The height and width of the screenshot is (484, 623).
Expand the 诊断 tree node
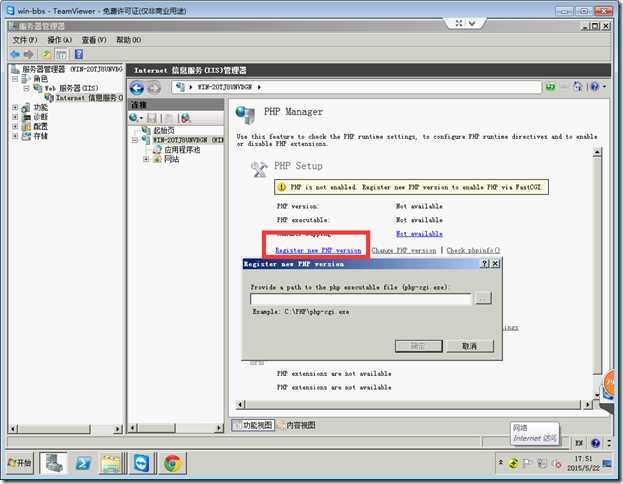pyautogui.click(x=15, y=117)
